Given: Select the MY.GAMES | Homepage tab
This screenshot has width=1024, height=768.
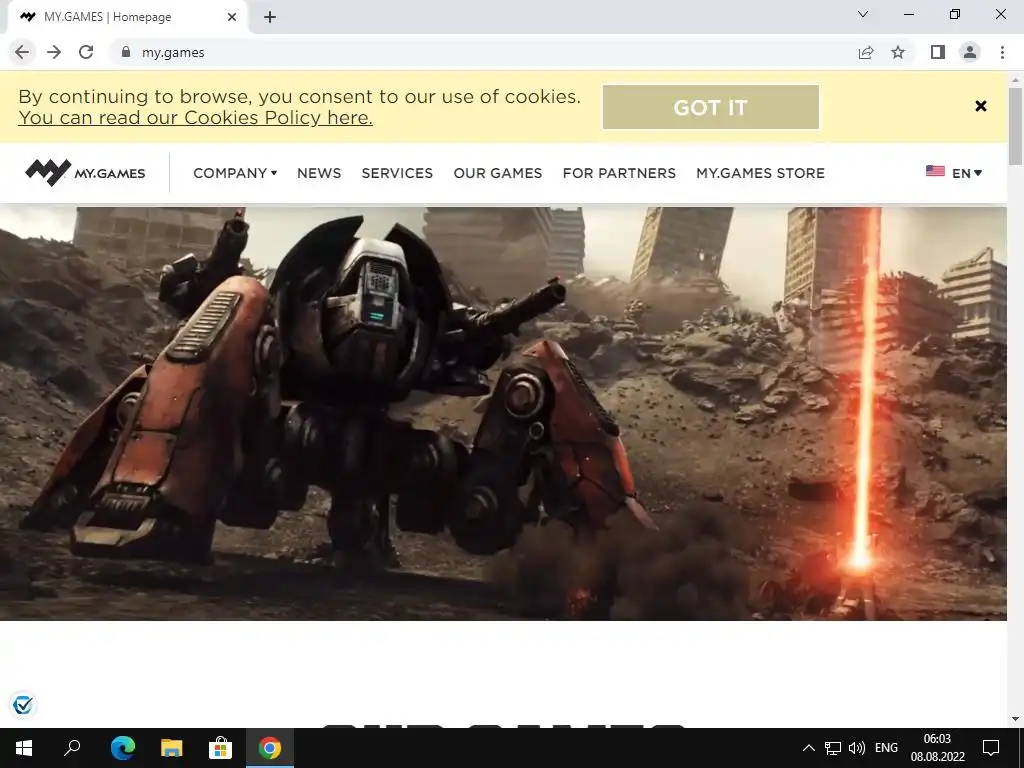Looking at the screenshot, I should [127, 17].
